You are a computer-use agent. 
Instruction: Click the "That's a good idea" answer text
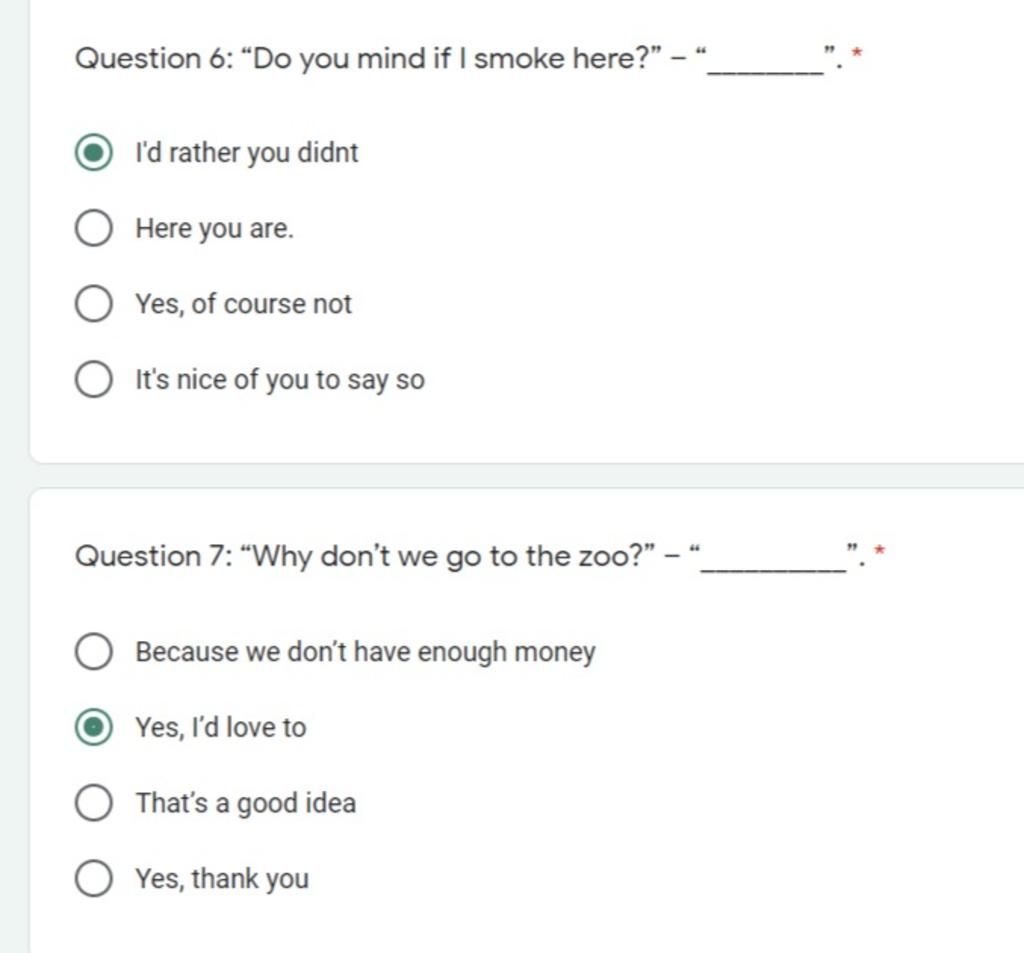coord(246,803)
